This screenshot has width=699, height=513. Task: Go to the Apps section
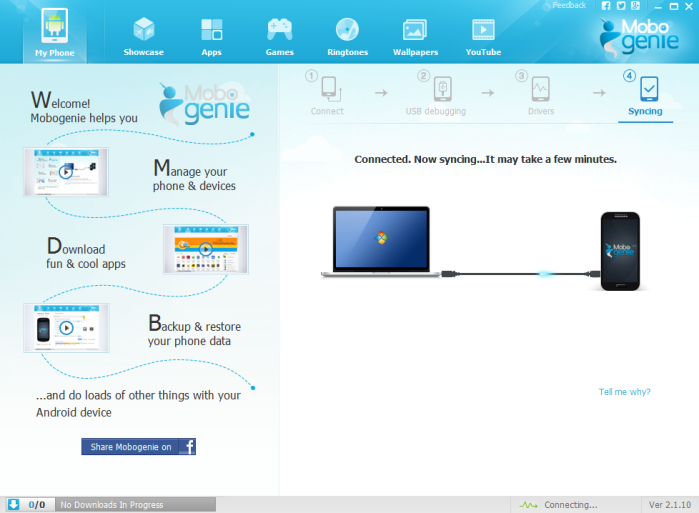tap(211, 36)
